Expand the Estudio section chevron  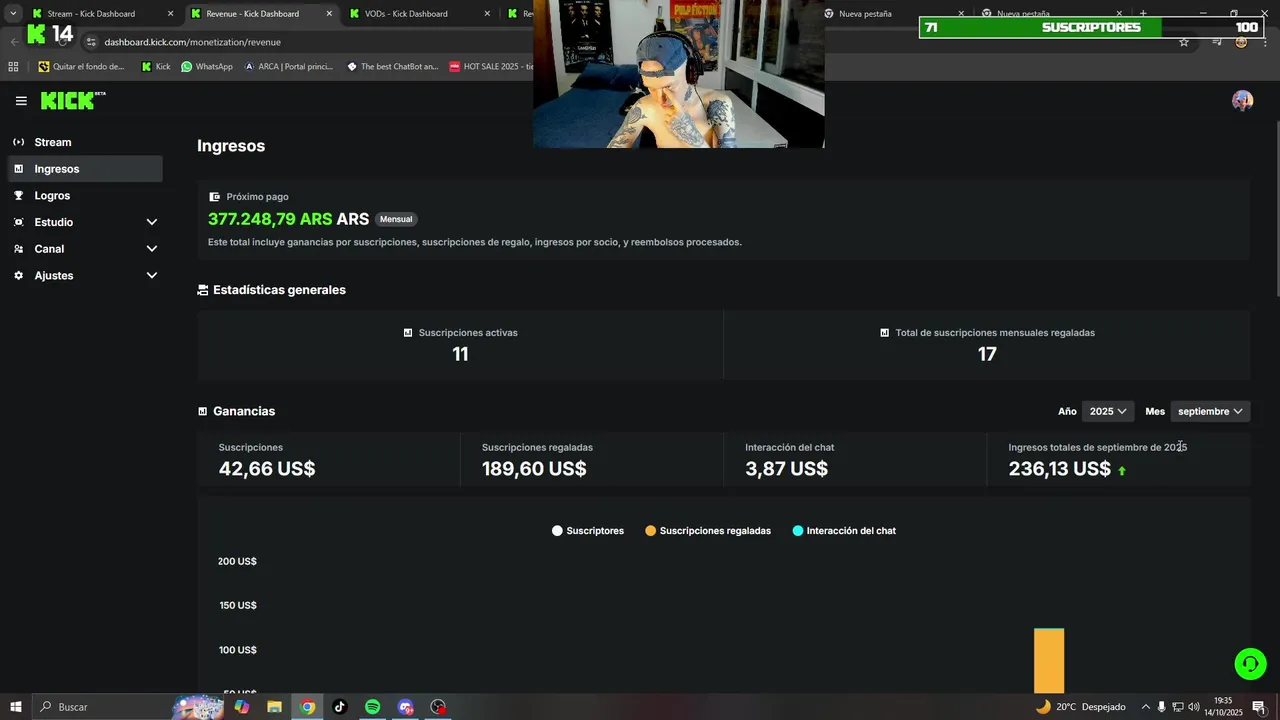[152, 222]
